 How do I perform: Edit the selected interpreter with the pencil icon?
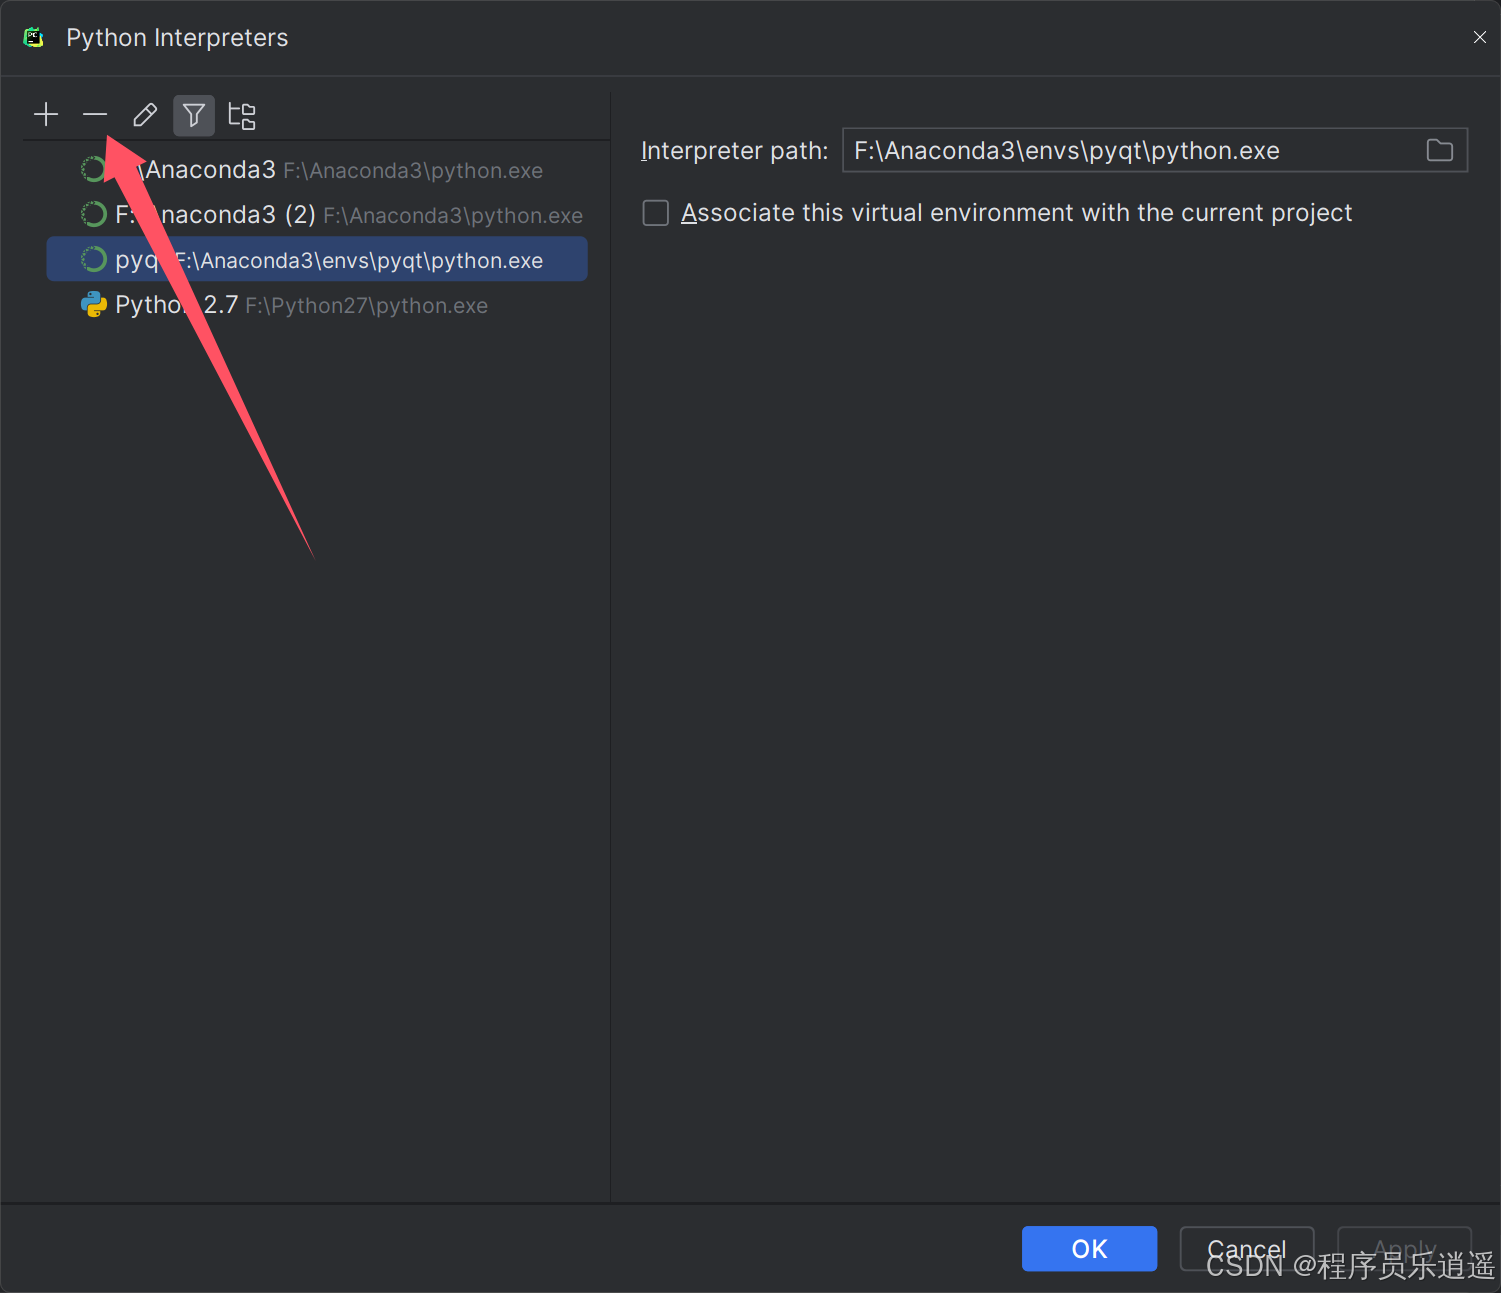[145, 115]
